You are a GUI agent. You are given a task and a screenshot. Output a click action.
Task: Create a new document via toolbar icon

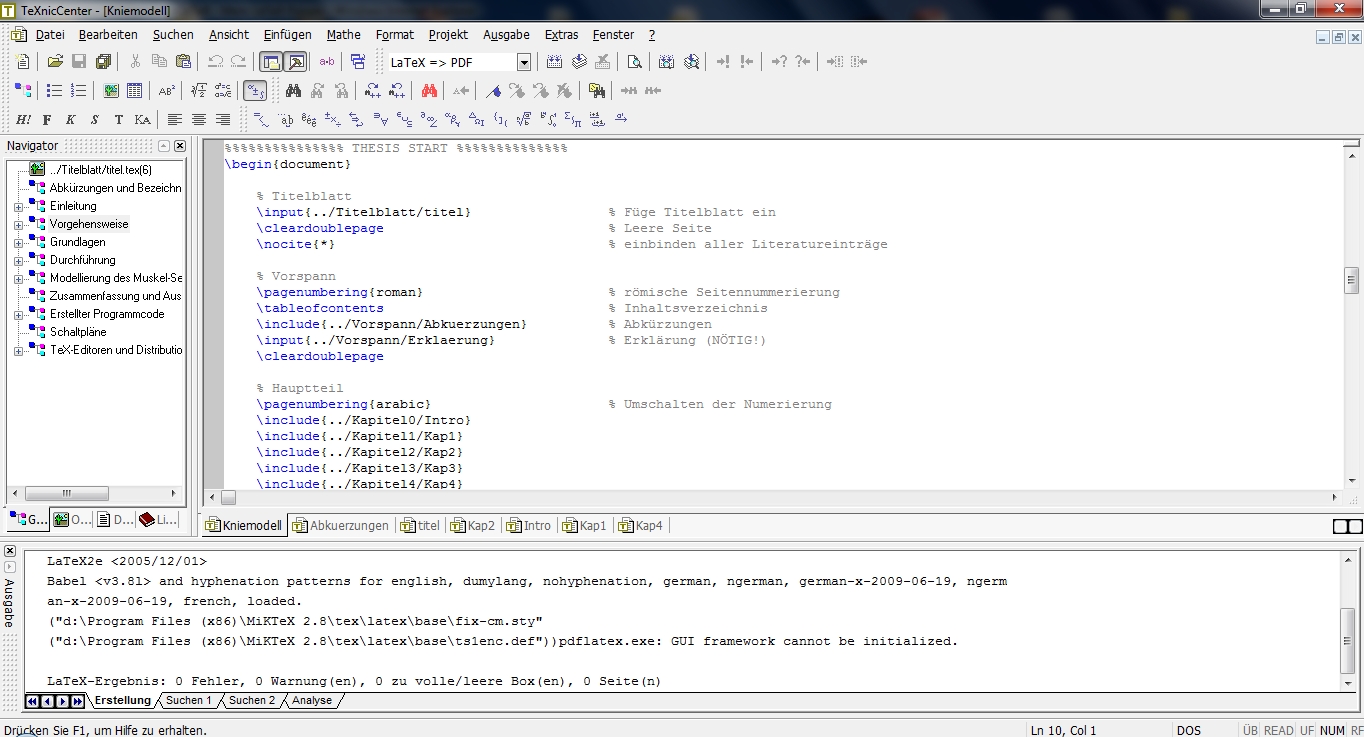24,62
